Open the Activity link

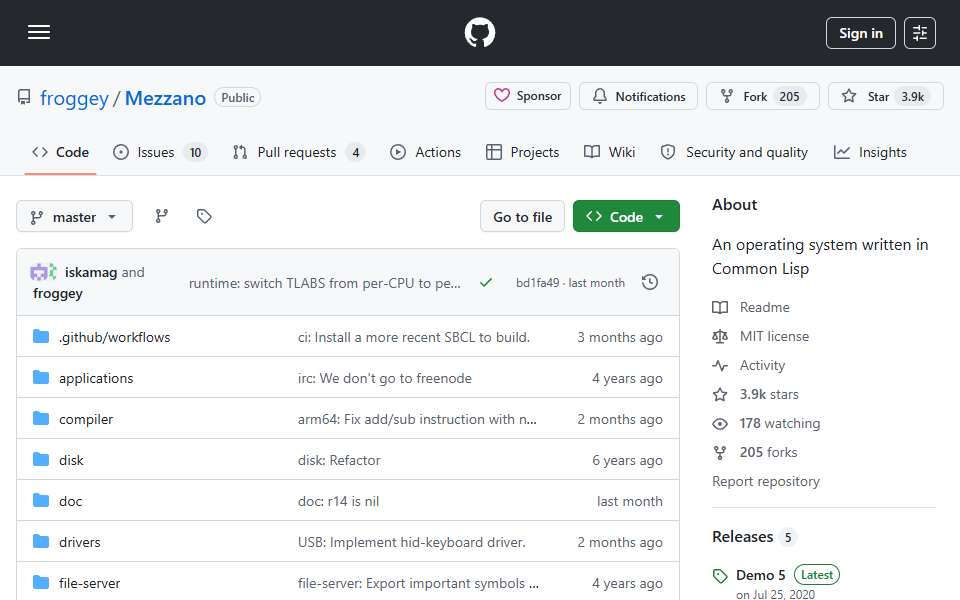[x=749, y=366]
